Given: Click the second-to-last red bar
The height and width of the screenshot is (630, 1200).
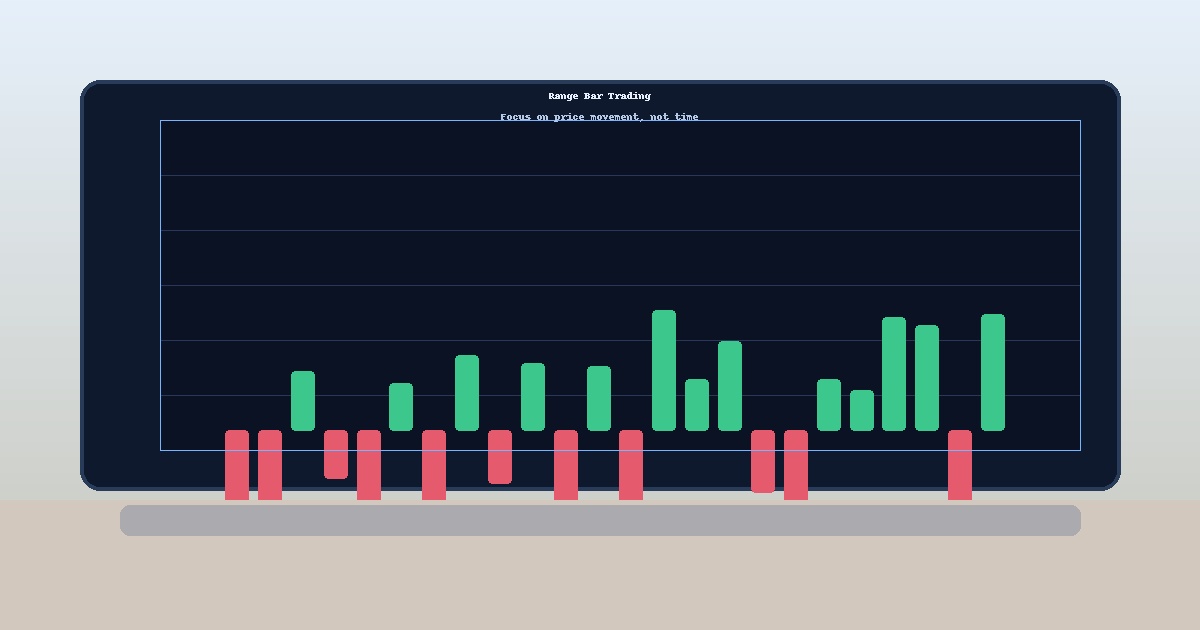Looking at the screenshot, I should tap(796, 465).
